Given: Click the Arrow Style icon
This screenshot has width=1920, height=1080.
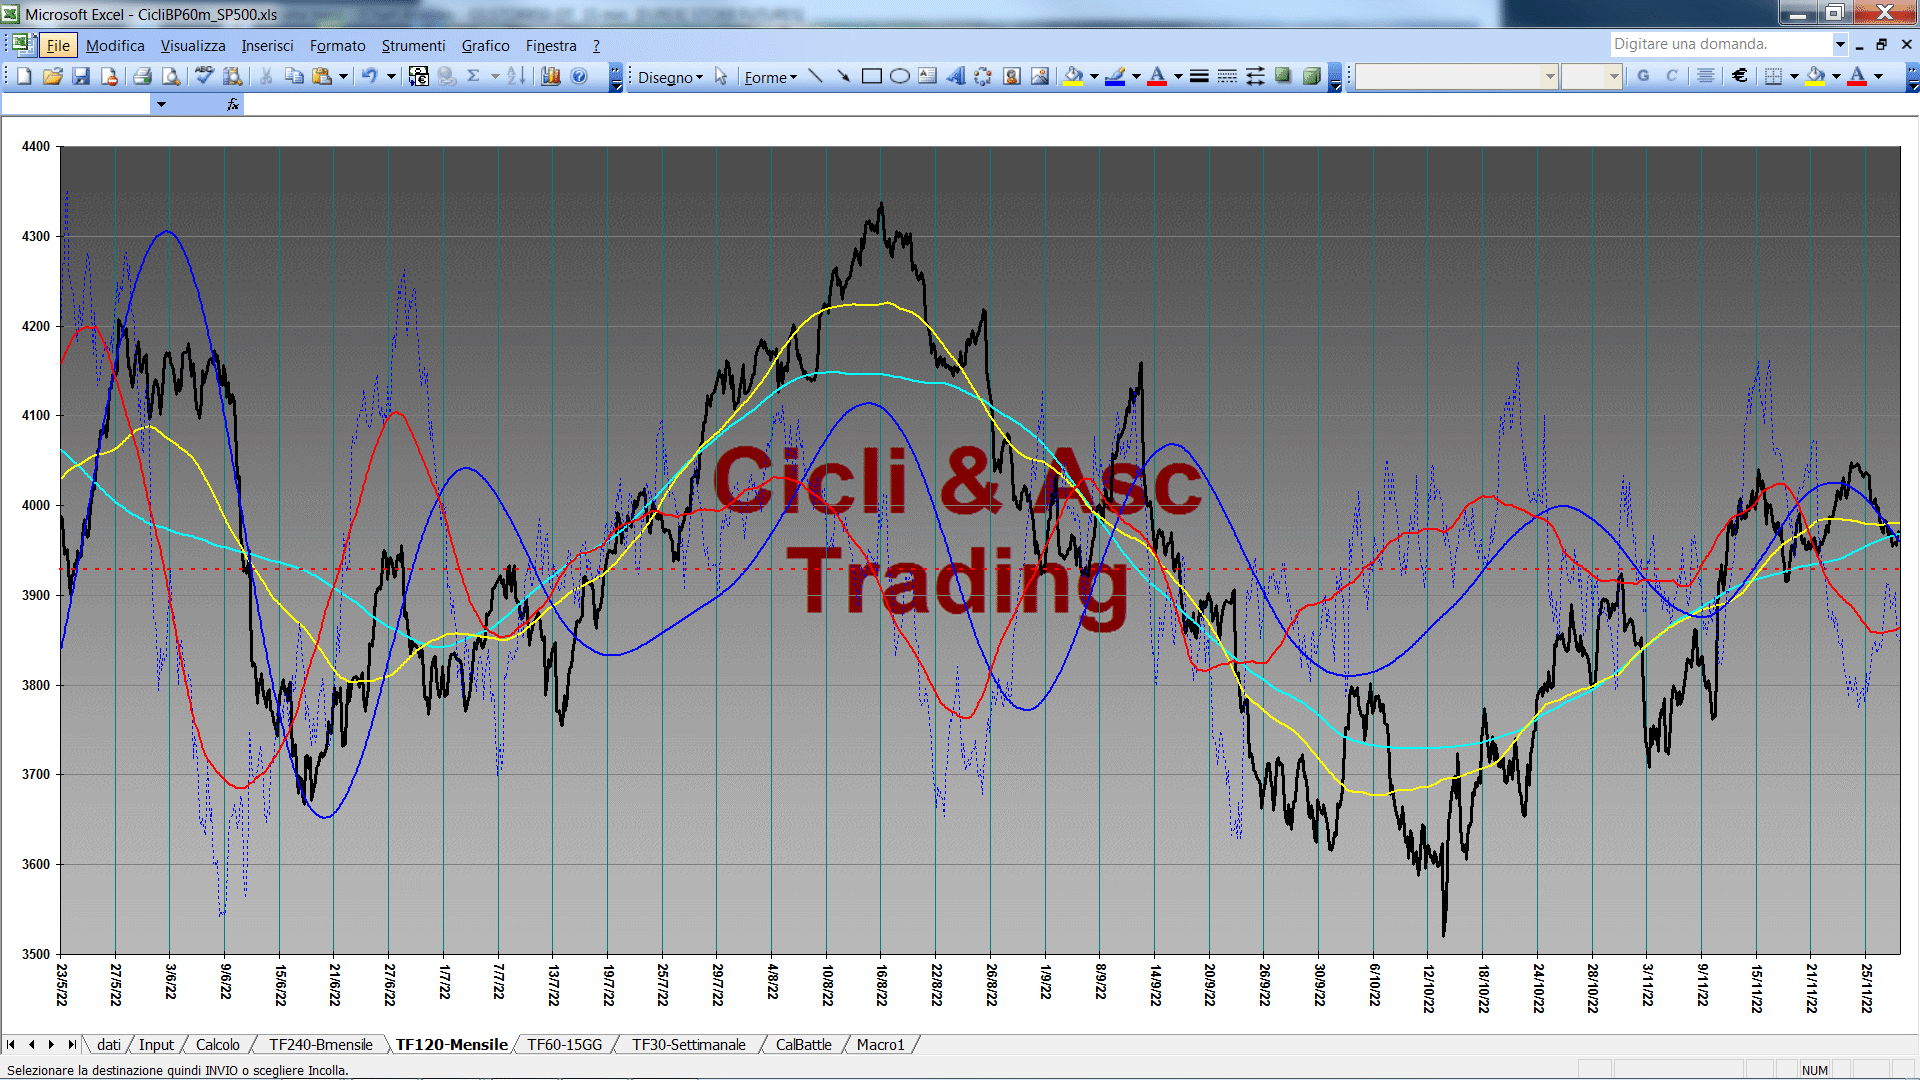Looking at the screenshot, I should pyautogui.click(x=1255, y=76).
